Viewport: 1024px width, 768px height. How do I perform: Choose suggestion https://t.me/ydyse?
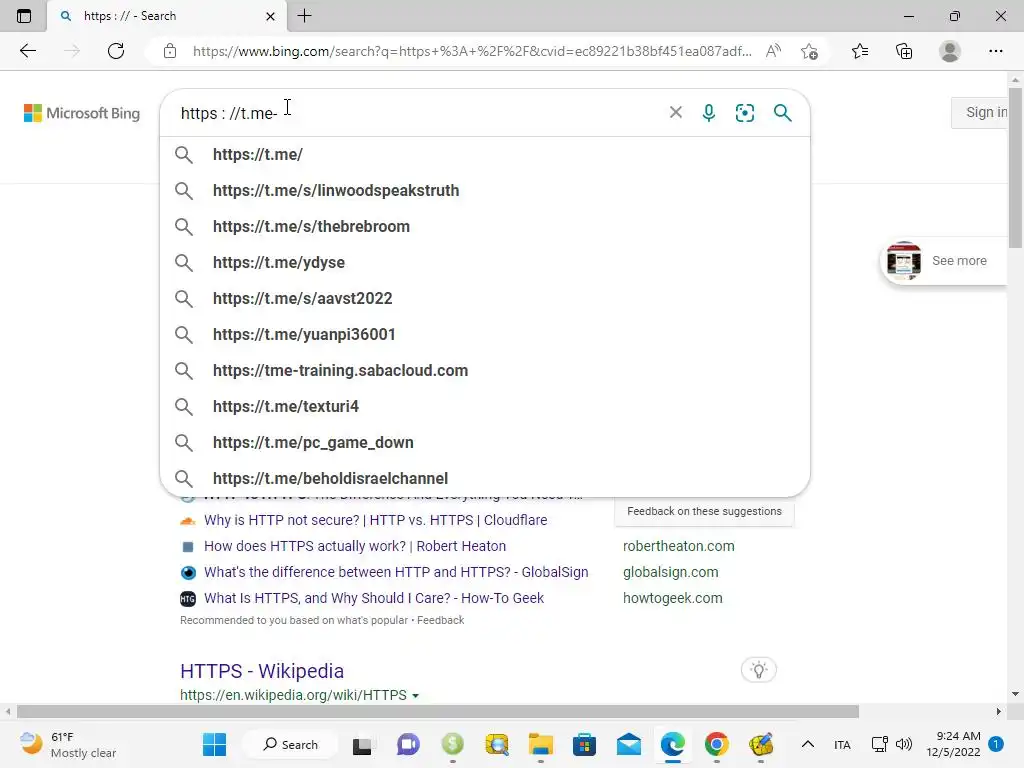[x=485, y=263]
